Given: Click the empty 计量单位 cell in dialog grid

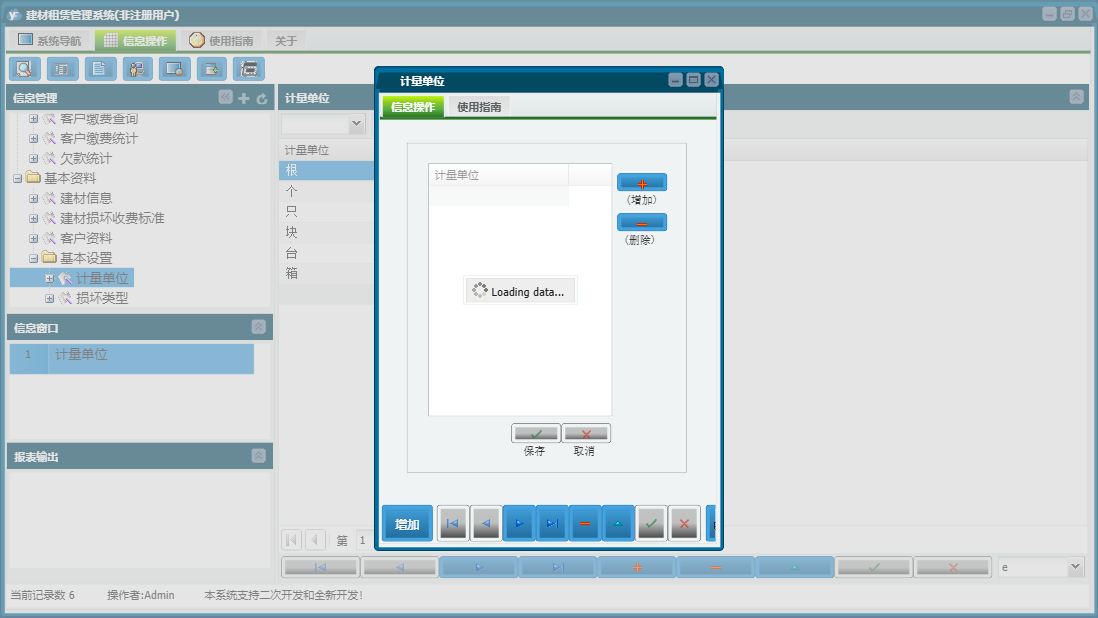Looking at the screenshot, I should tap(499, 196).
